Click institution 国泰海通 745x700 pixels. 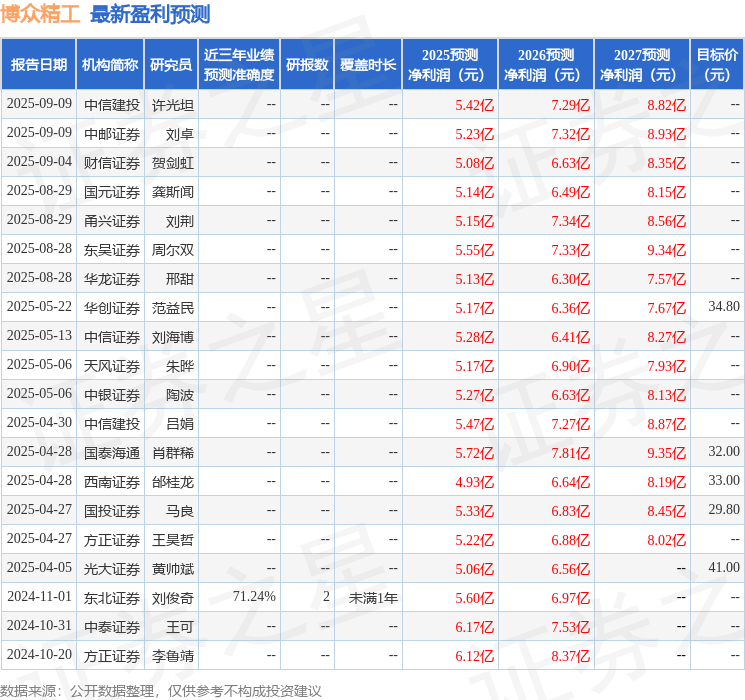[x=112, y=453]
